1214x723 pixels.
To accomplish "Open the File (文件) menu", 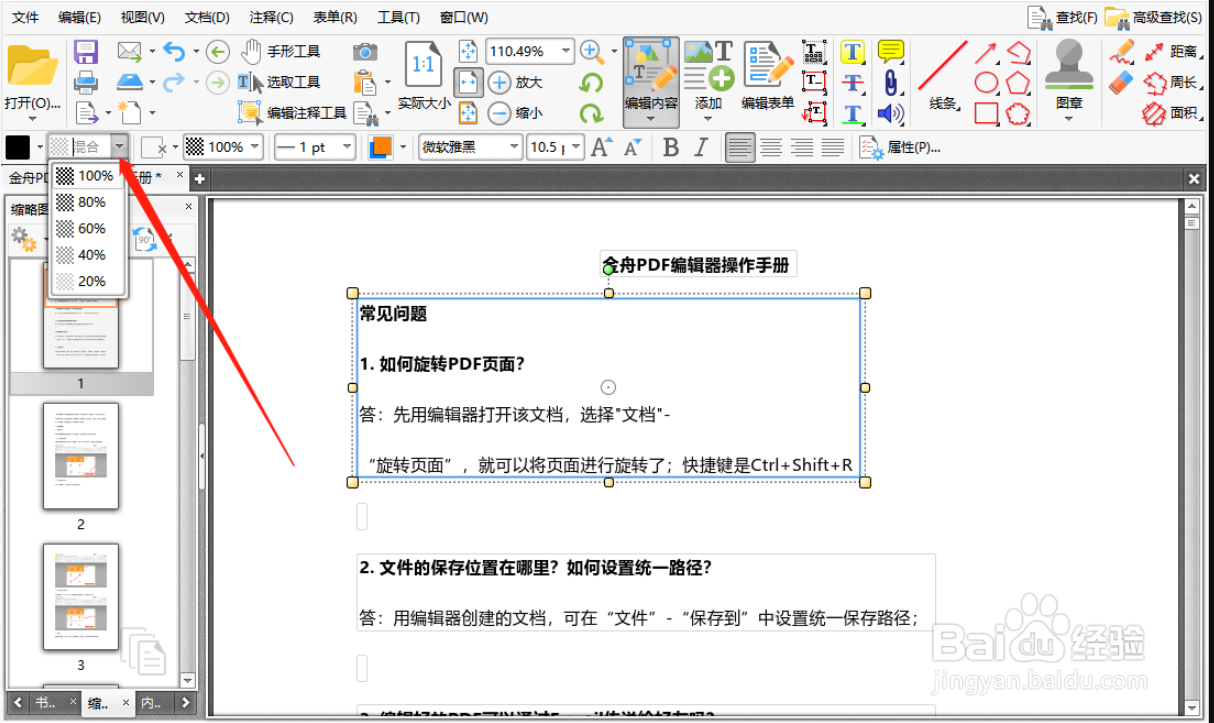I will pos(25,17).
